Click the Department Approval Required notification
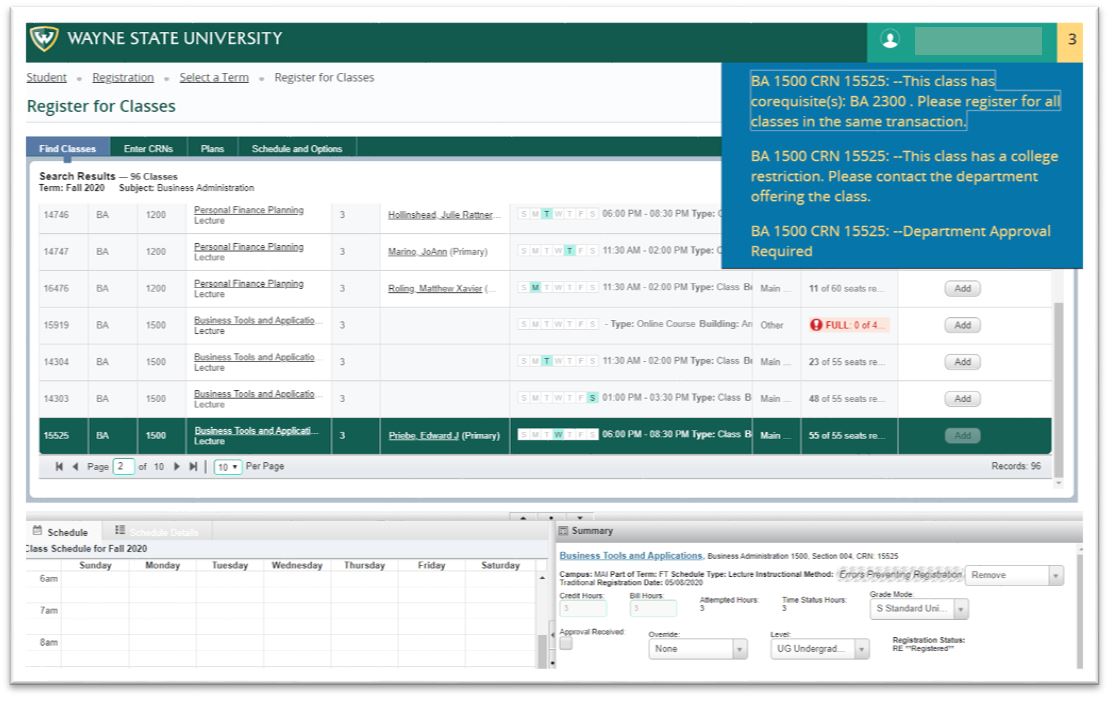The width and height of the screenshot is (1116, 701). [x=900, y=241]
